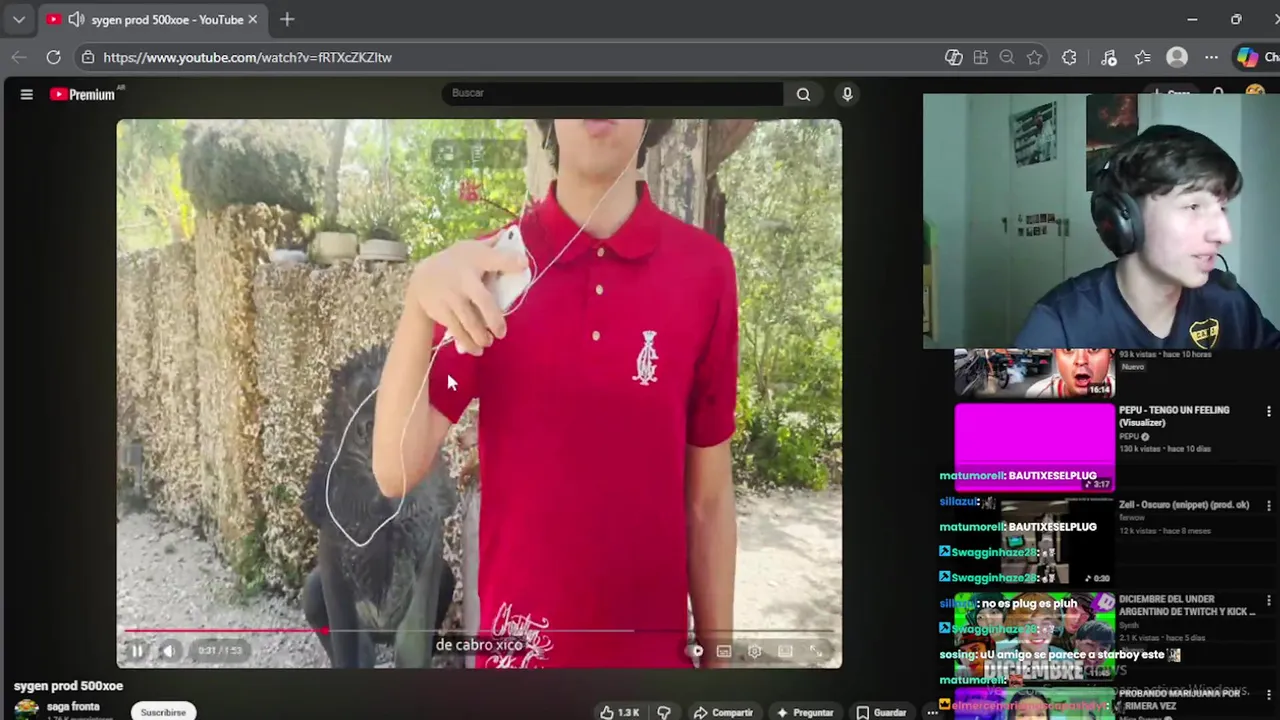The image size is (1280, 720).
Task: Zoom out using the magnifier minus icon
Action: (1007, 57)
